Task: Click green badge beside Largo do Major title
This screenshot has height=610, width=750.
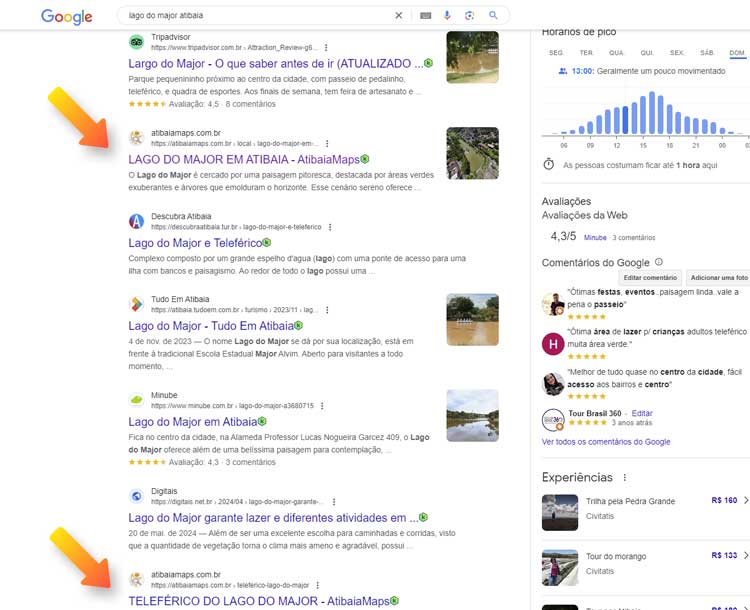Action: tap(429, 63)
